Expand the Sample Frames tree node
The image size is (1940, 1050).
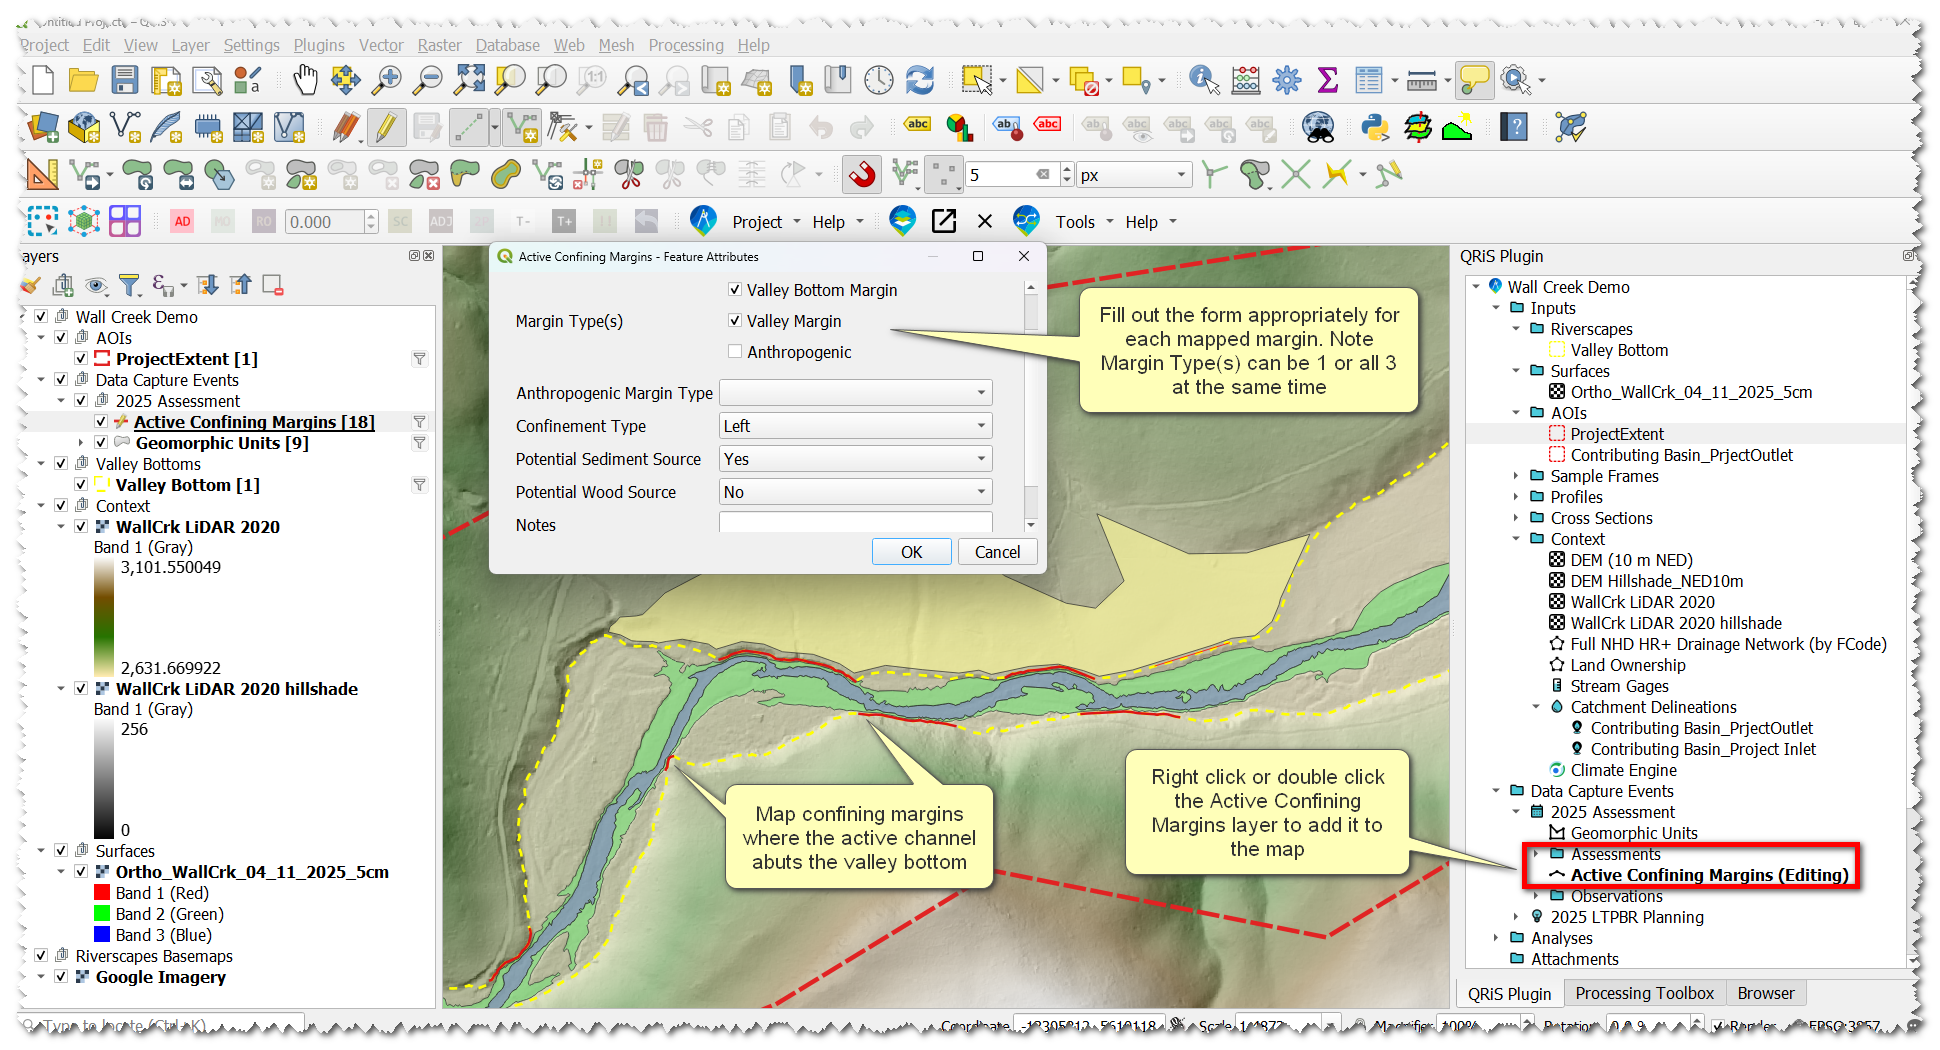tap(1516, 476)
